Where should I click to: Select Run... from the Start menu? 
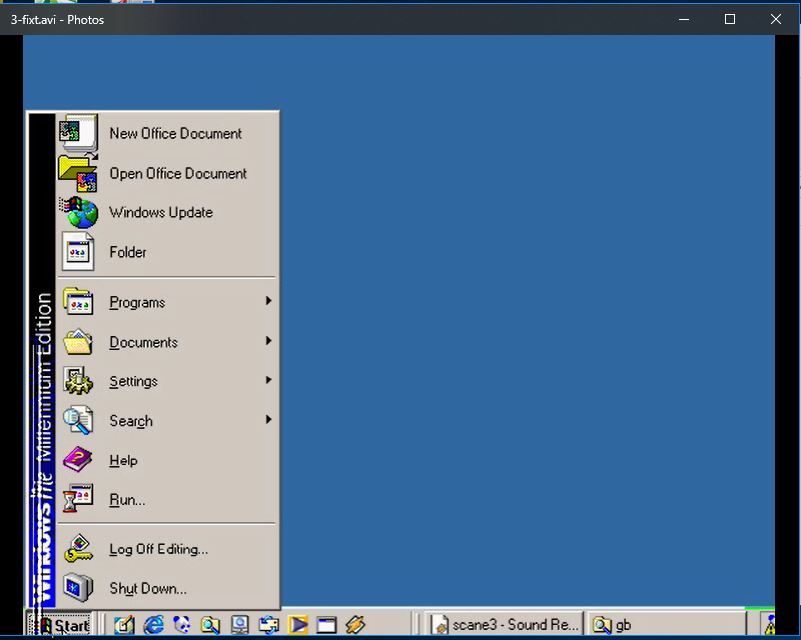click(167, 499)
